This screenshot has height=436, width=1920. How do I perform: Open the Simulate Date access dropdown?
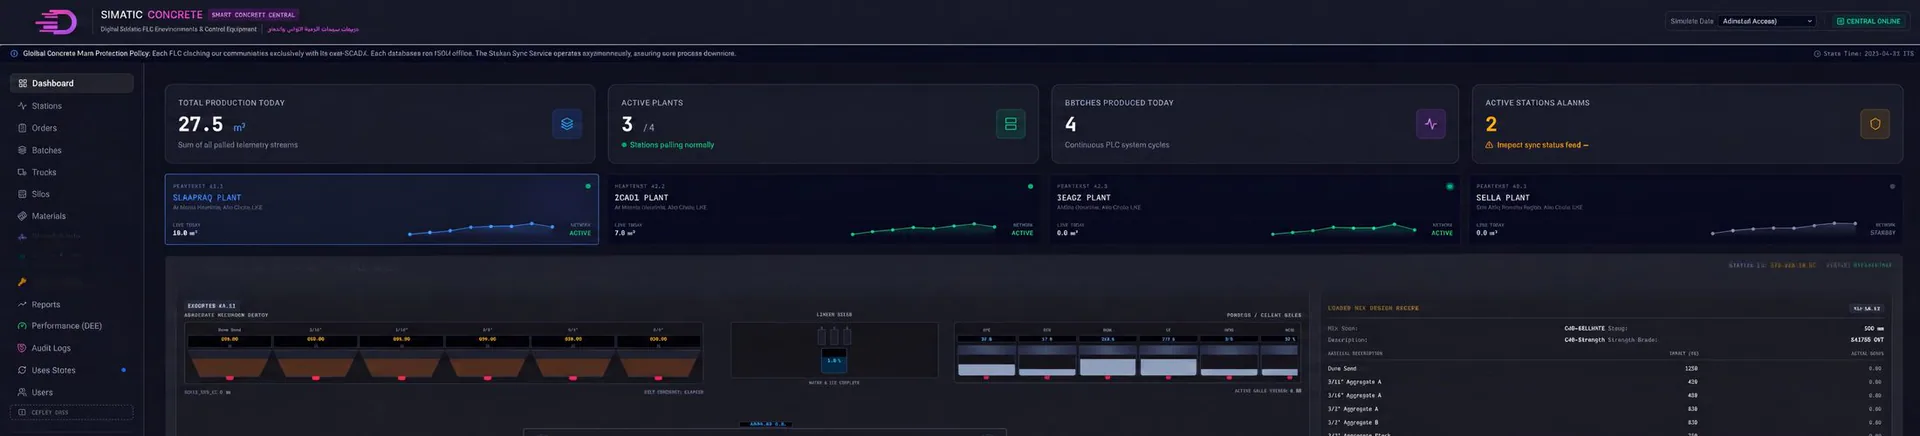[1767, 21]
